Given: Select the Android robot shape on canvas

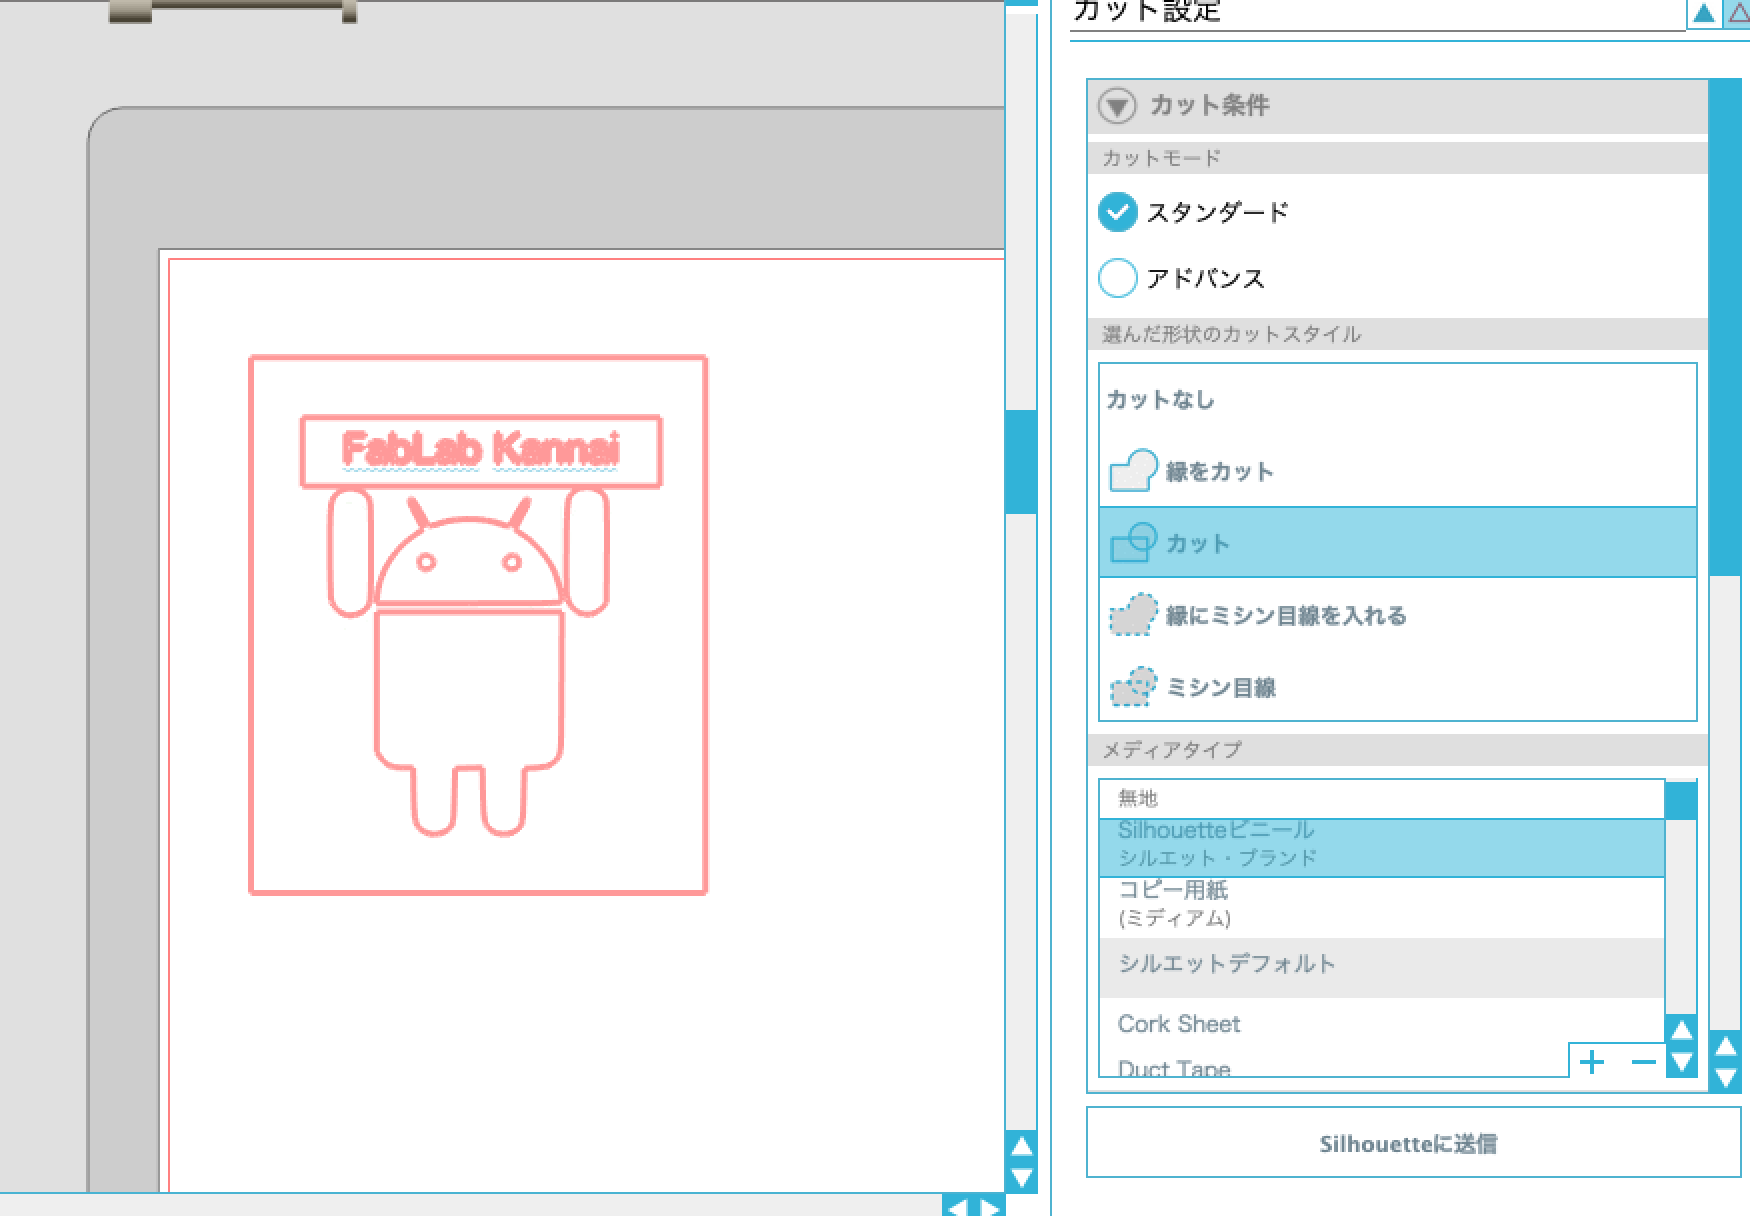Looking at the screenshot, I should pyautogui.click(x=468, y=661).
